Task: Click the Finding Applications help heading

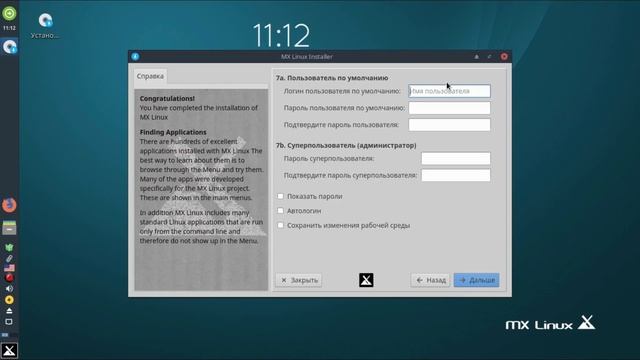Action: click(173, 132)
